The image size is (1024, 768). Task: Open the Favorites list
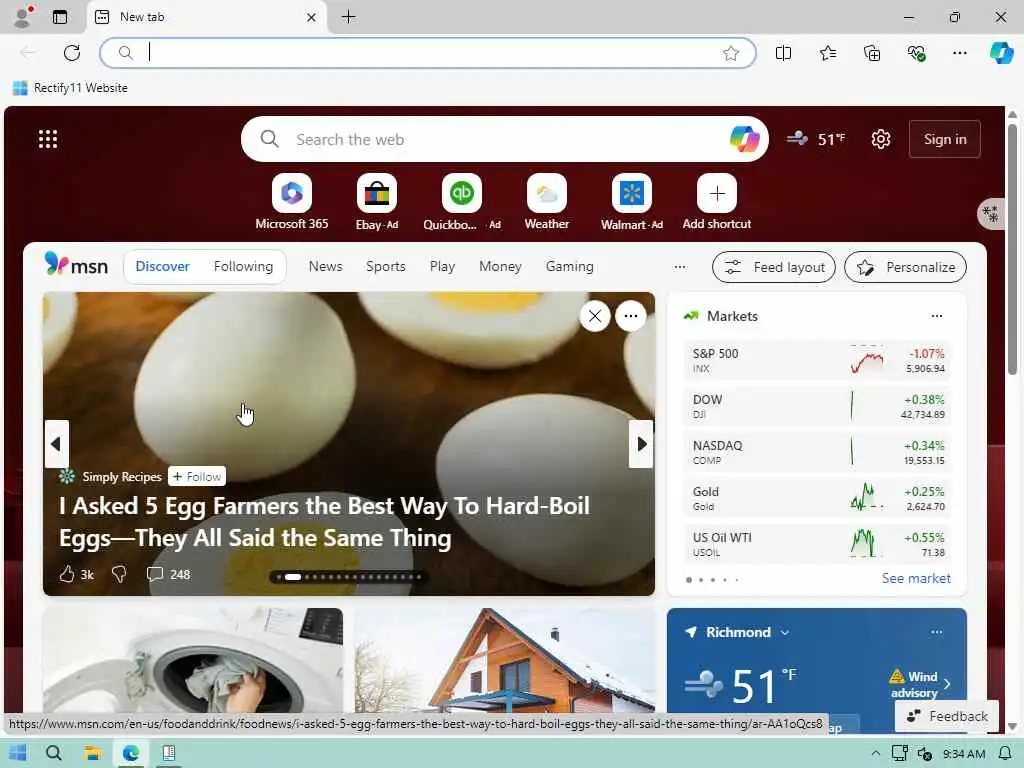pyautogui.click(x=827, y=53)
